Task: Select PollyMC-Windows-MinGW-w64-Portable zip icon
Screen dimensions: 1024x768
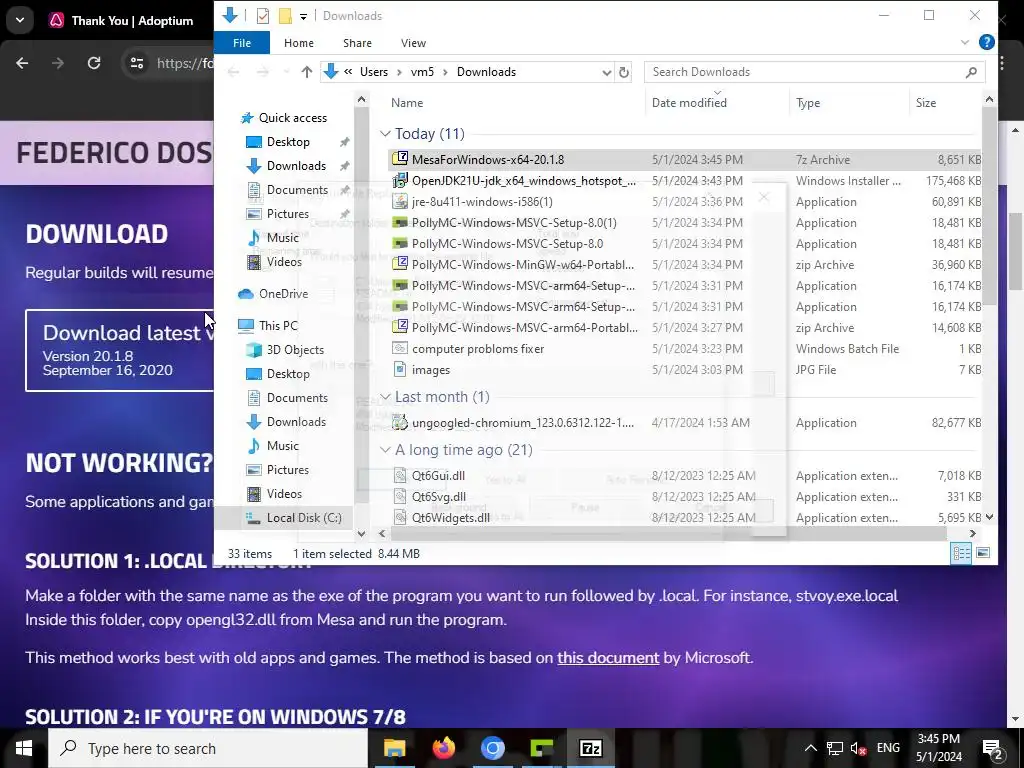Action: click(x=400, y=264)
